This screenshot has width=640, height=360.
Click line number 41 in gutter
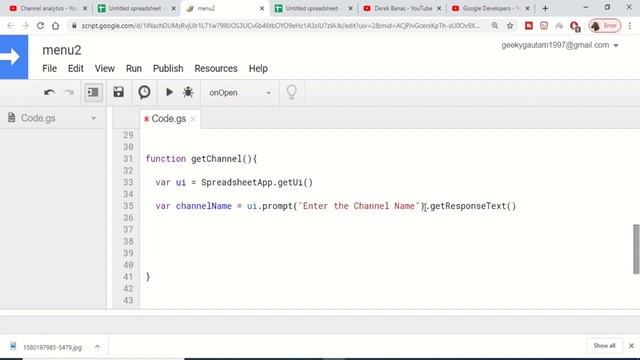128,277
